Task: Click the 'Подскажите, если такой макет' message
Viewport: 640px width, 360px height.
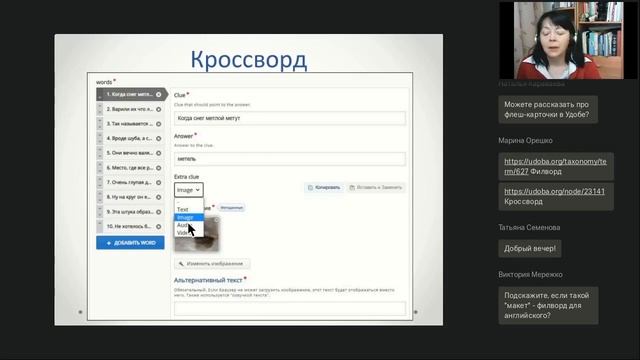Action: tap(548, 305)
